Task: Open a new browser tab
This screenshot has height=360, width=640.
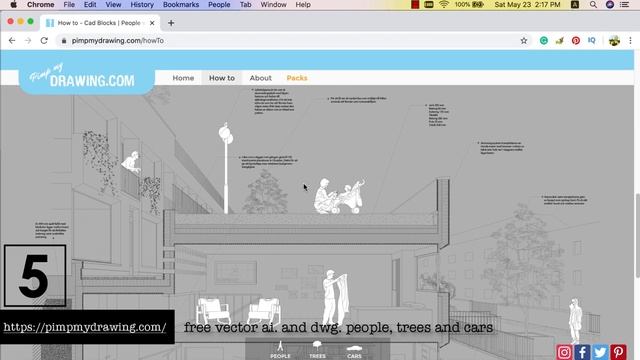Action: click(x=171, y=23)
